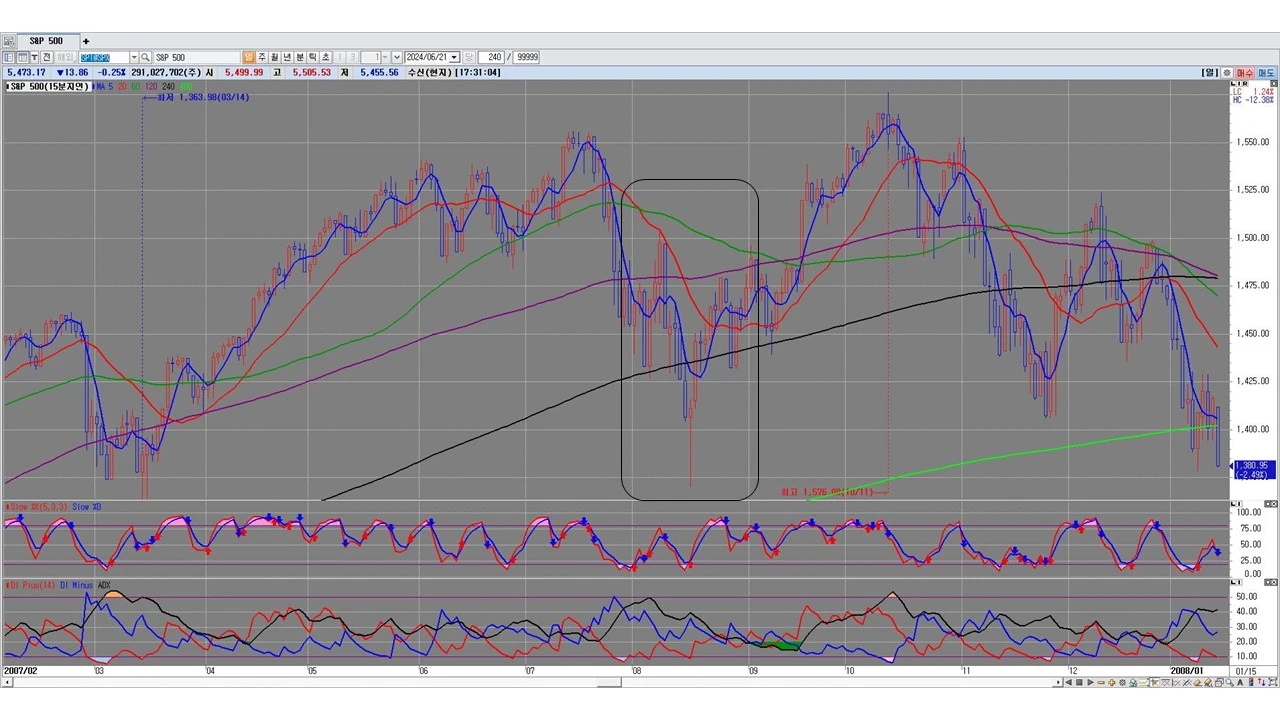Select the 분 (minute) period button

(301, 58)
